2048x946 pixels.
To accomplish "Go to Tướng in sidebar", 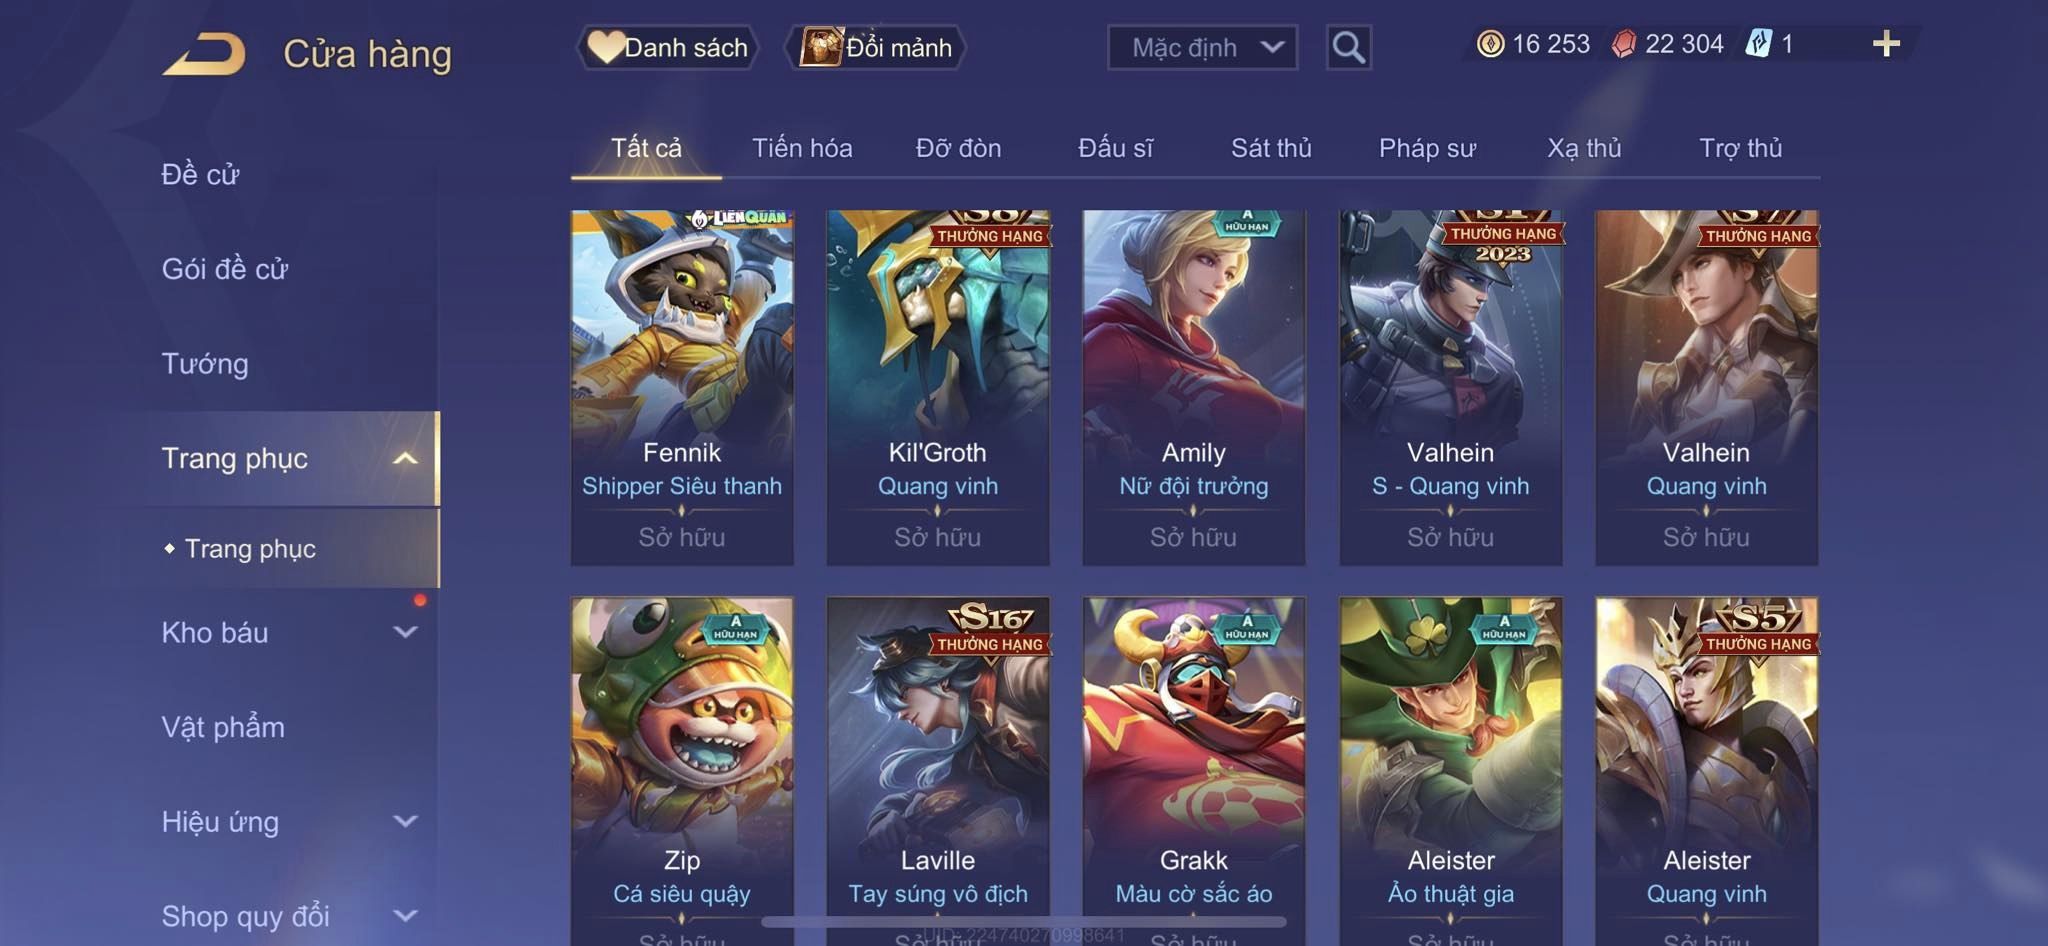I will coord(205,364).
